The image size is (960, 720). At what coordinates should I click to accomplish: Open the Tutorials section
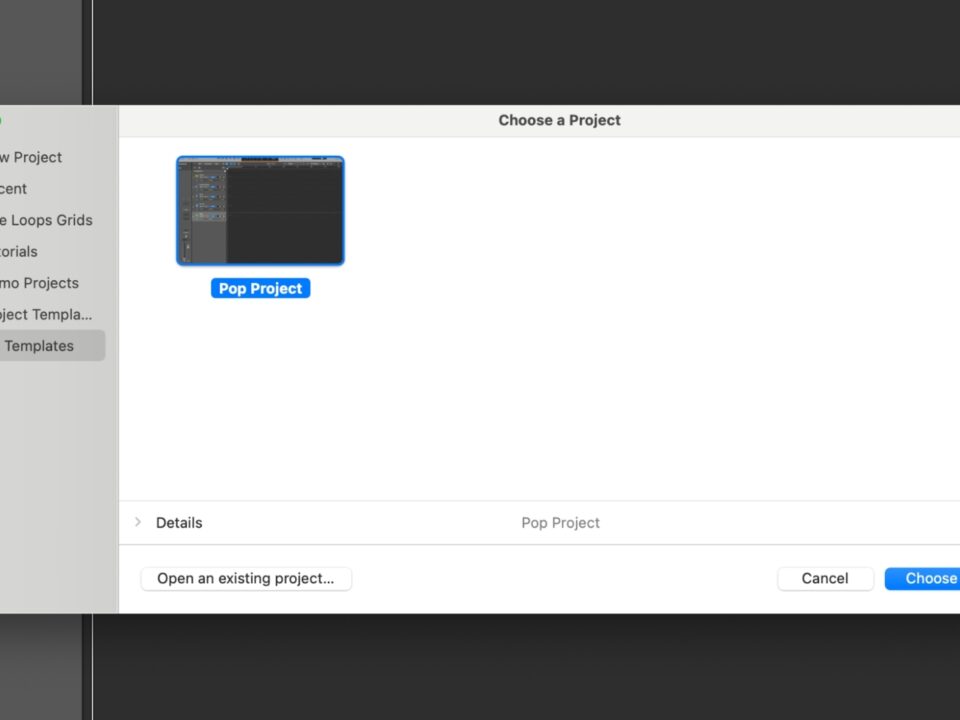pyautogui.click(x=19, y=252)
